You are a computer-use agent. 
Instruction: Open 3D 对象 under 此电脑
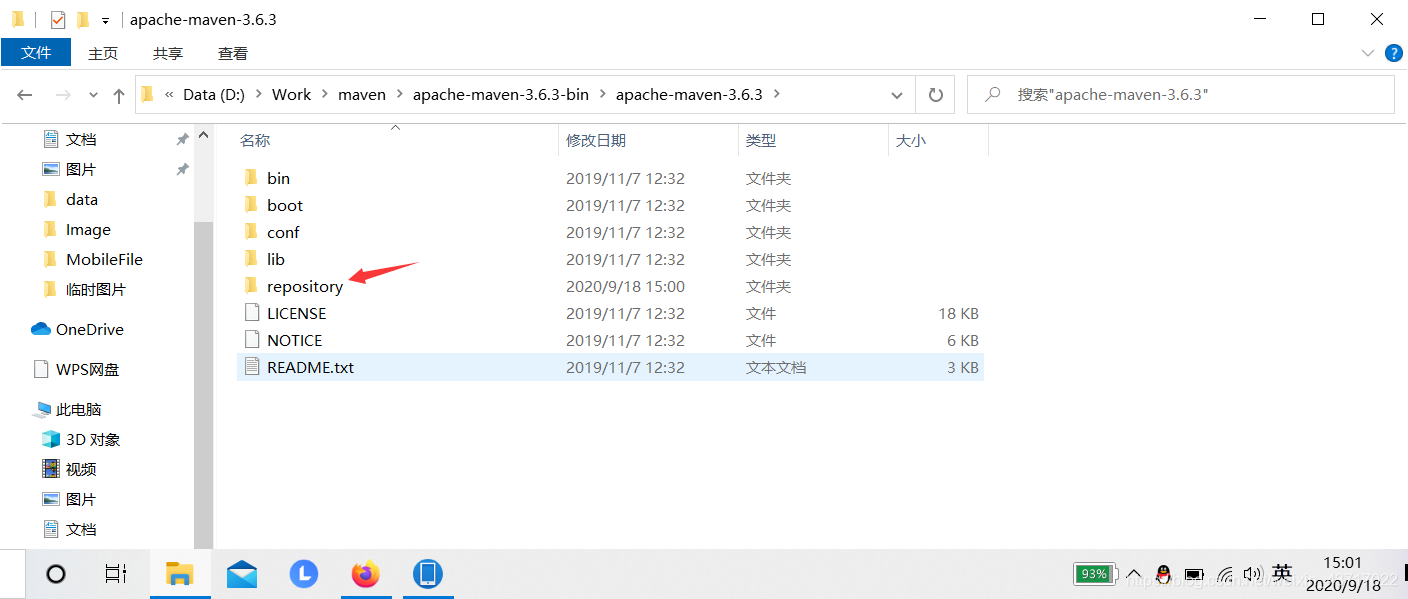pos(93,439)
